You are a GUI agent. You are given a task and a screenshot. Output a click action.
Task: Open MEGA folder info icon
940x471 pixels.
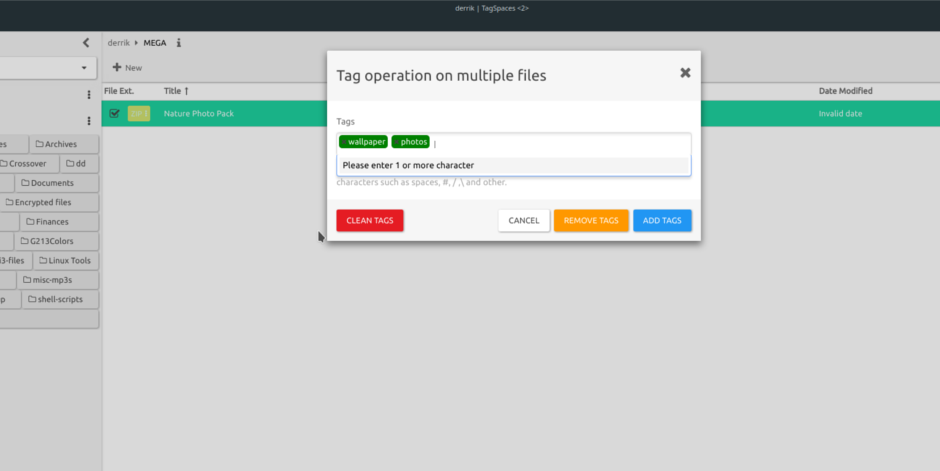click(179, 43)
